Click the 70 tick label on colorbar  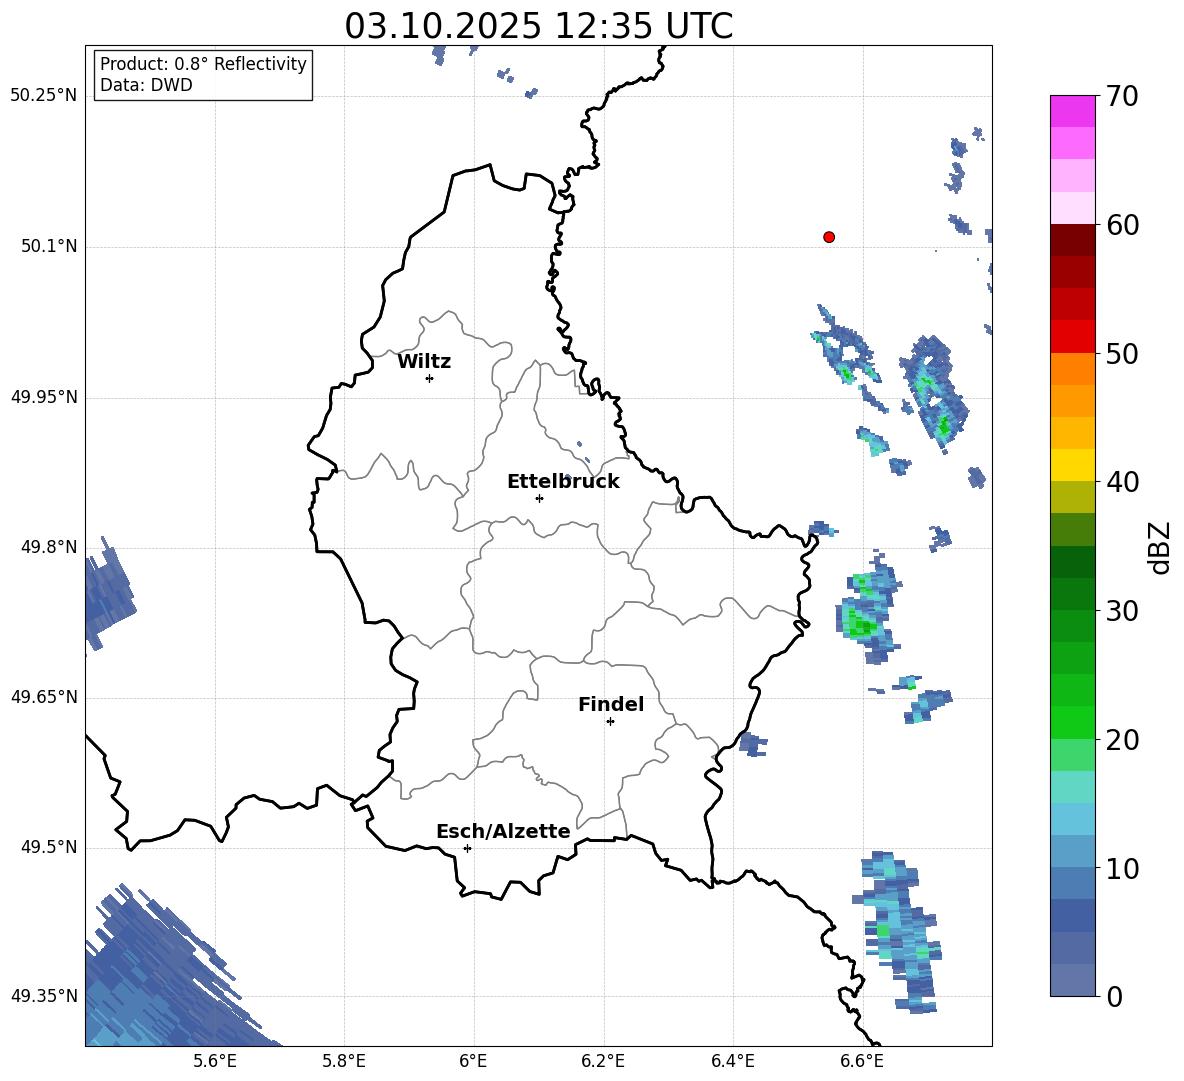coord(1123,97)
